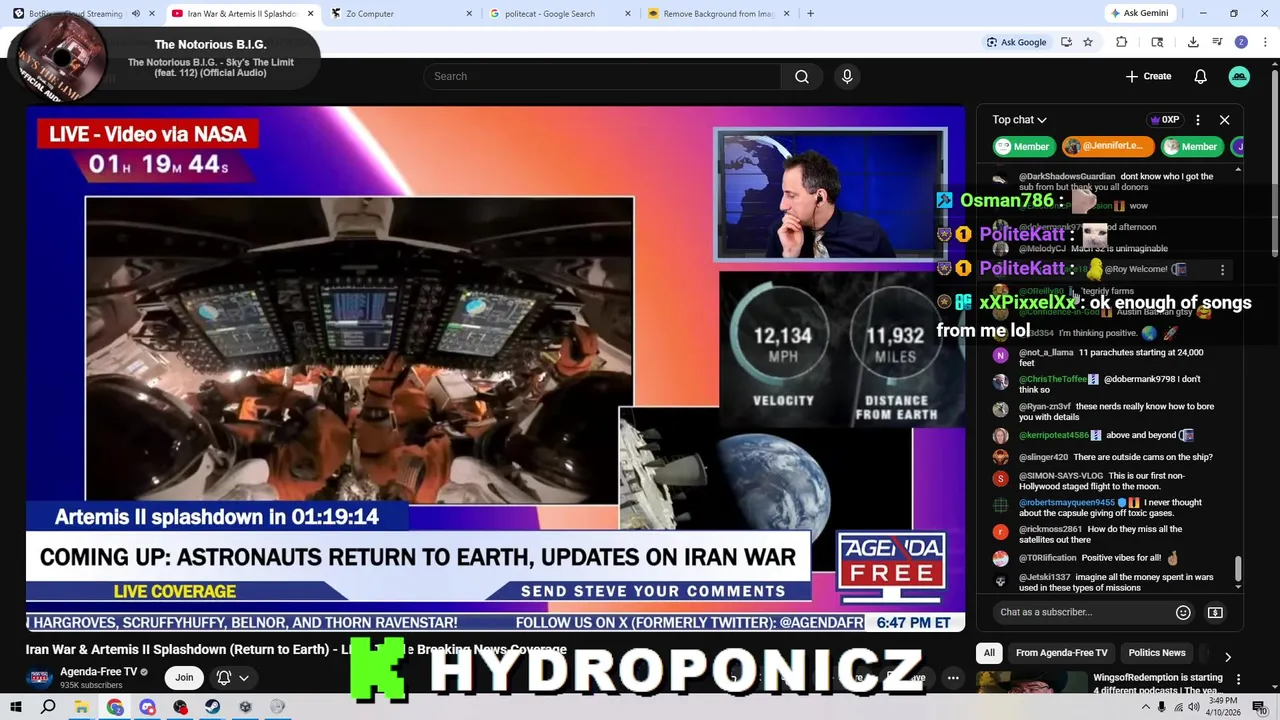1280x720 pixels.
Task: Toggle microphone icon in system tray
Action: (1161, 707)
